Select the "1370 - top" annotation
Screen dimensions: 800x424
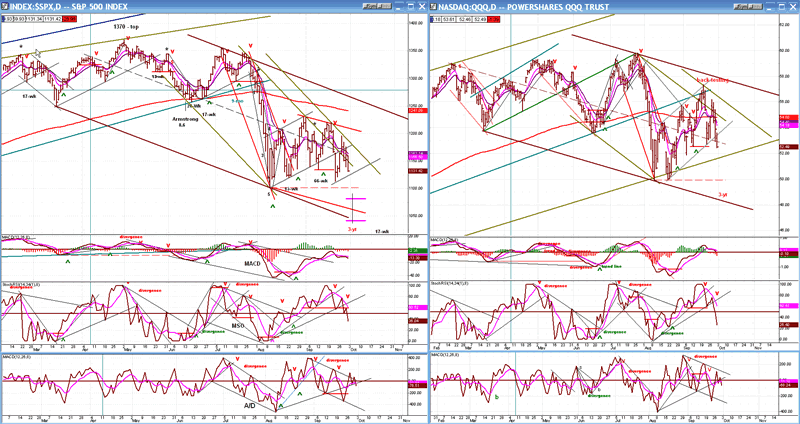pyautogui.click(x=127, y=29)
